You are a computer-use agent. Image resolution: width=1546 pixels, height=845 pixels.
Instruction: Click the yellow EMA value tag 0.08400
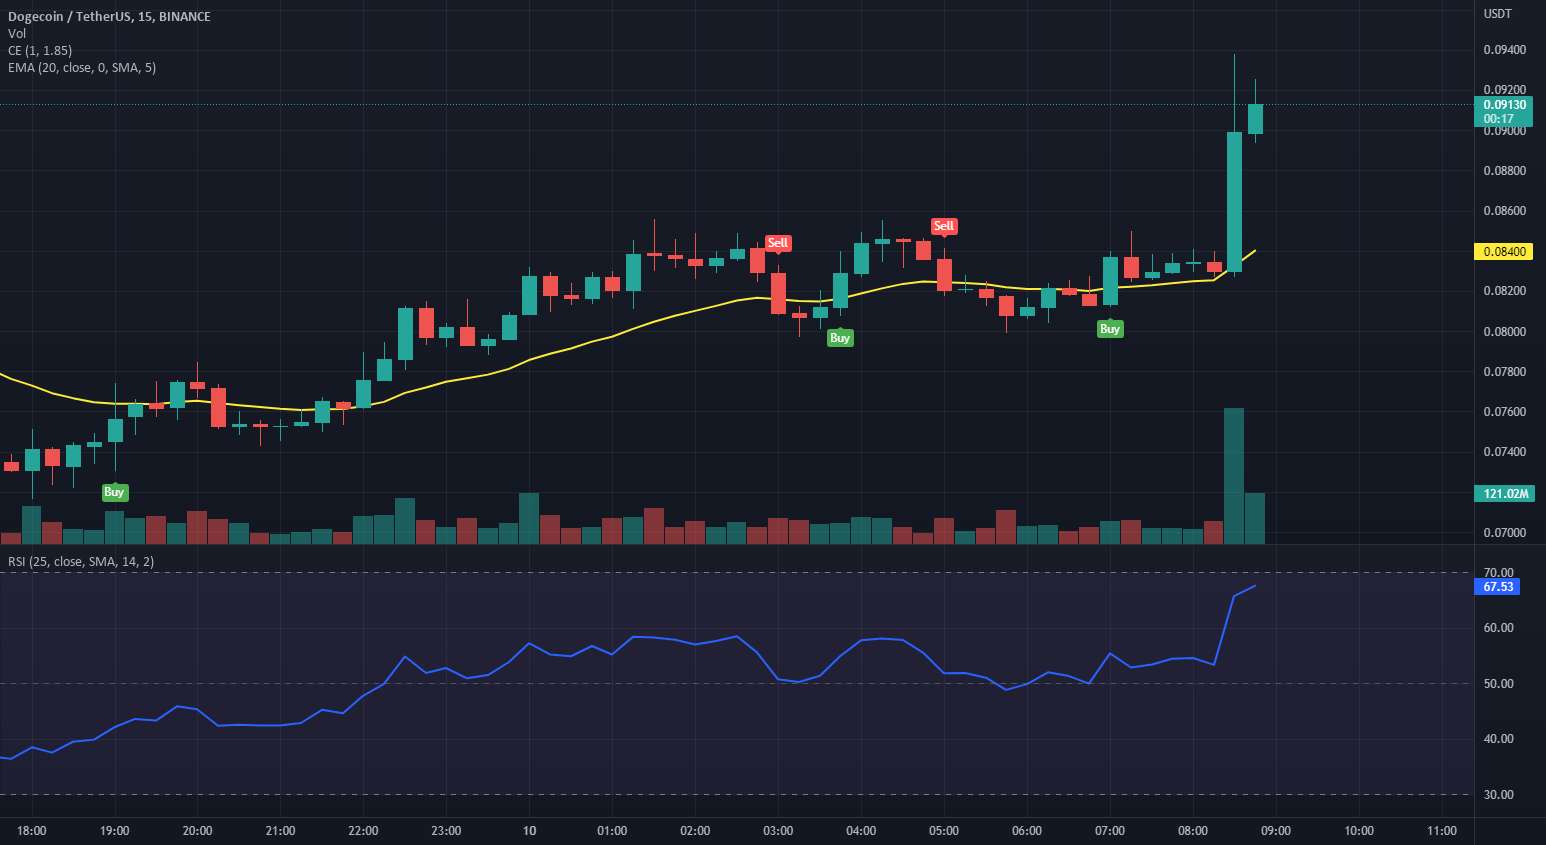pos(1504,251)
